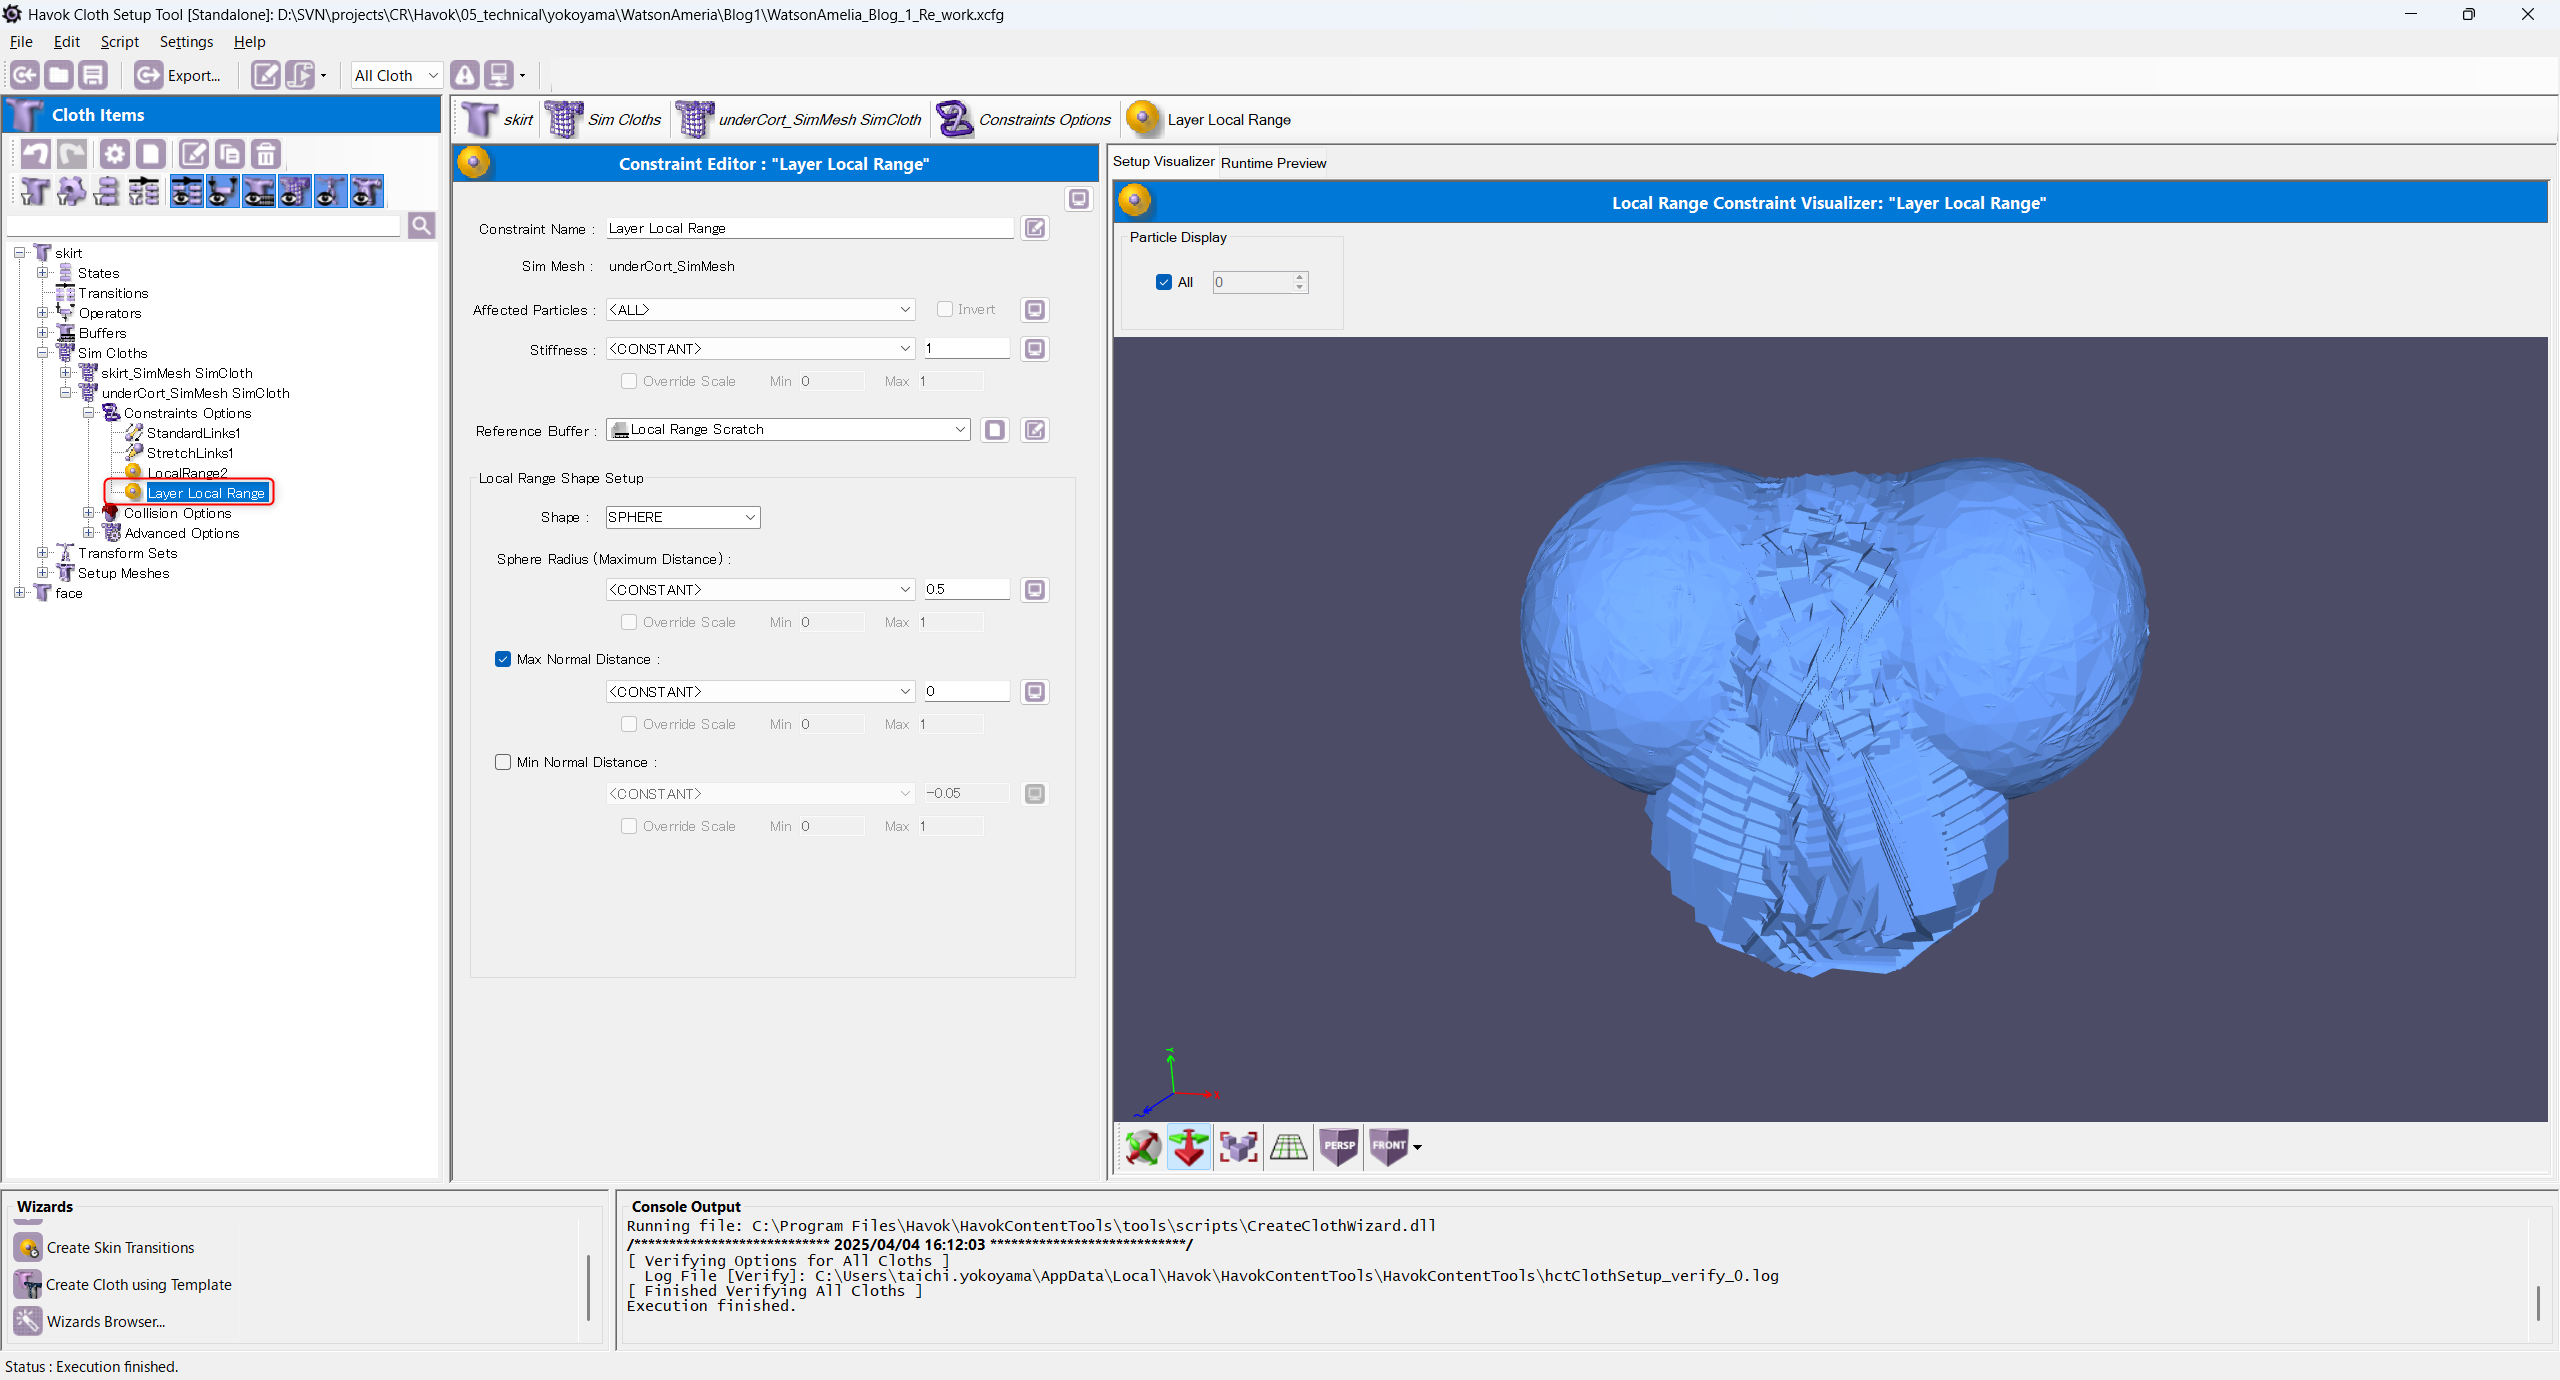Open the Script menu

tap(120, 41)
